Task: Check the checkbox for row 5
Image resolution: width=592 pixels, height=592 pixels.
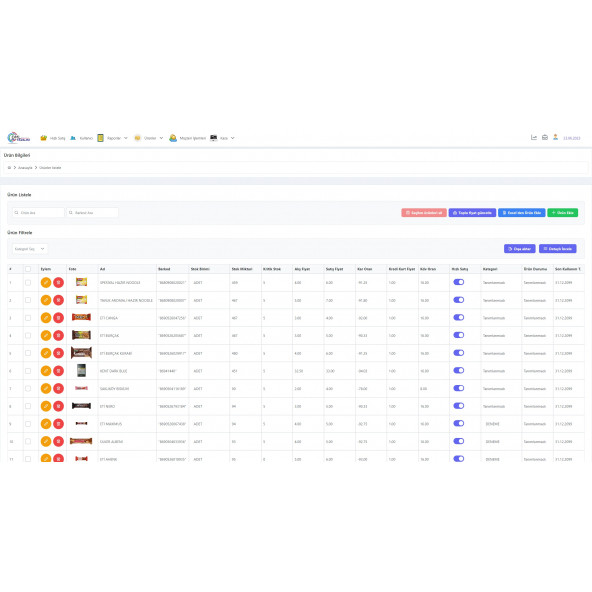Action: 28,353
